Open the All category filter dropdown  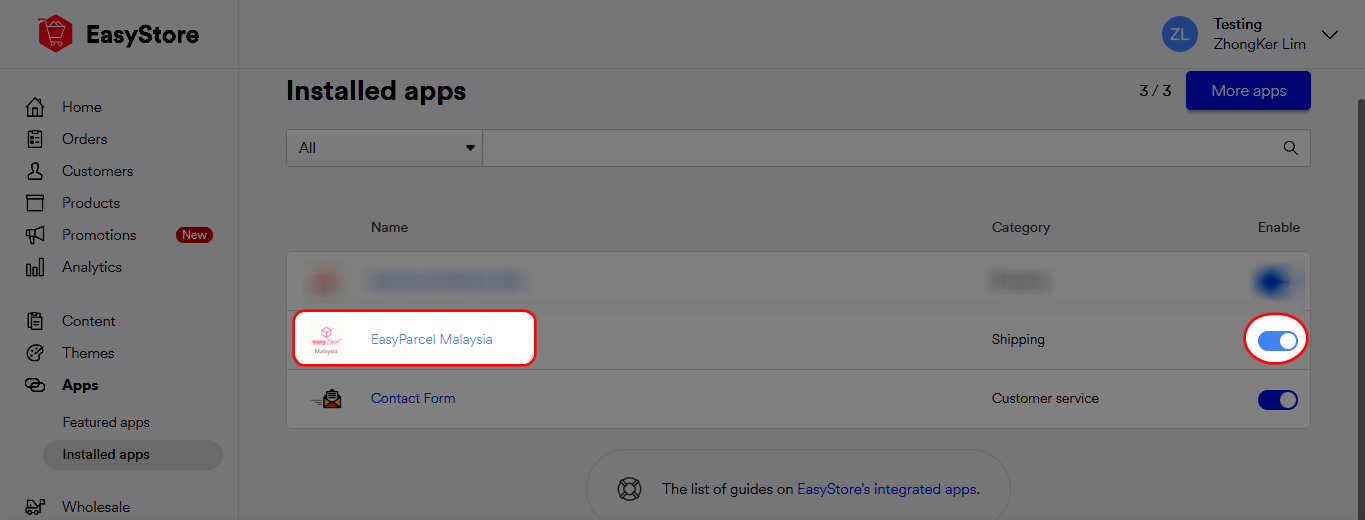tap(384, 148)
